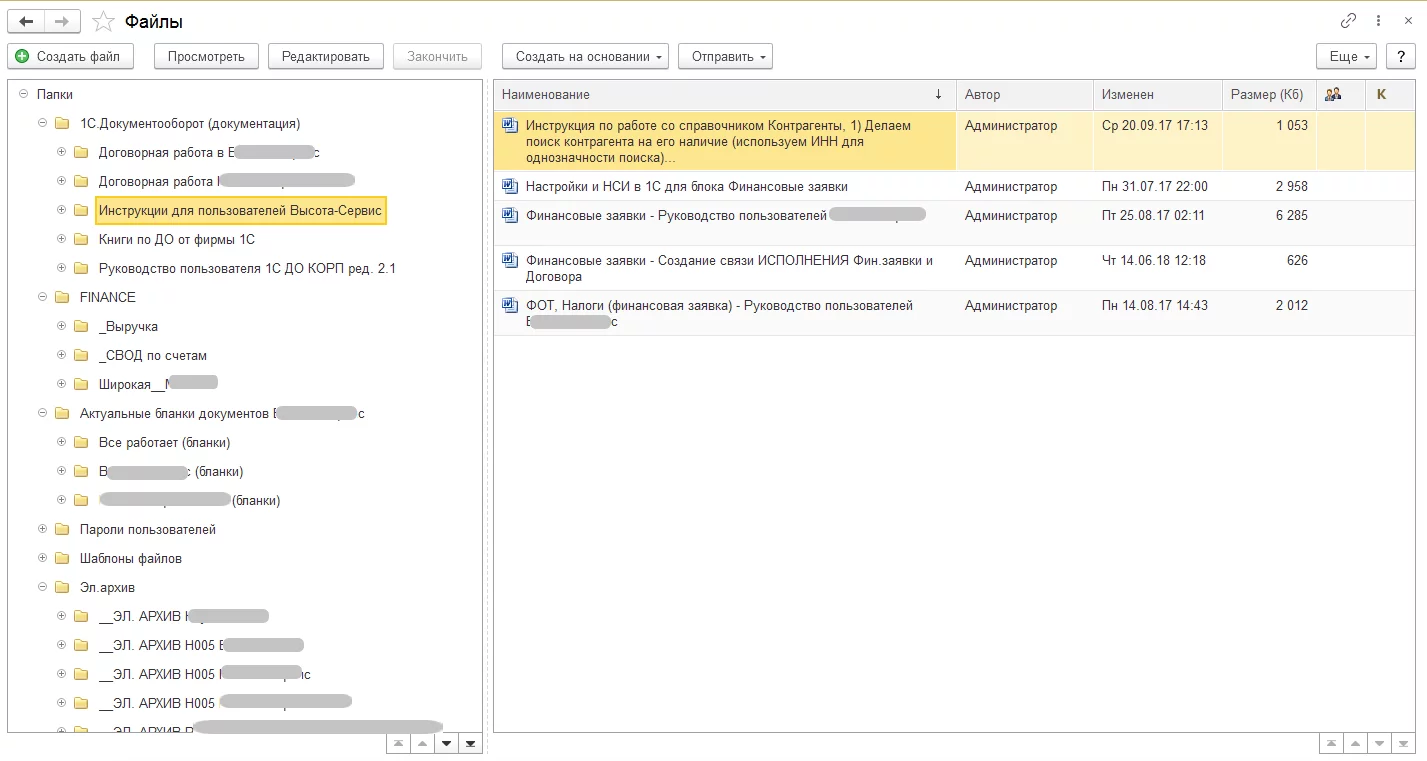The image size is (1427, 761).
Task: Jump to the last row of the file list
Action: coord(1404,744)
